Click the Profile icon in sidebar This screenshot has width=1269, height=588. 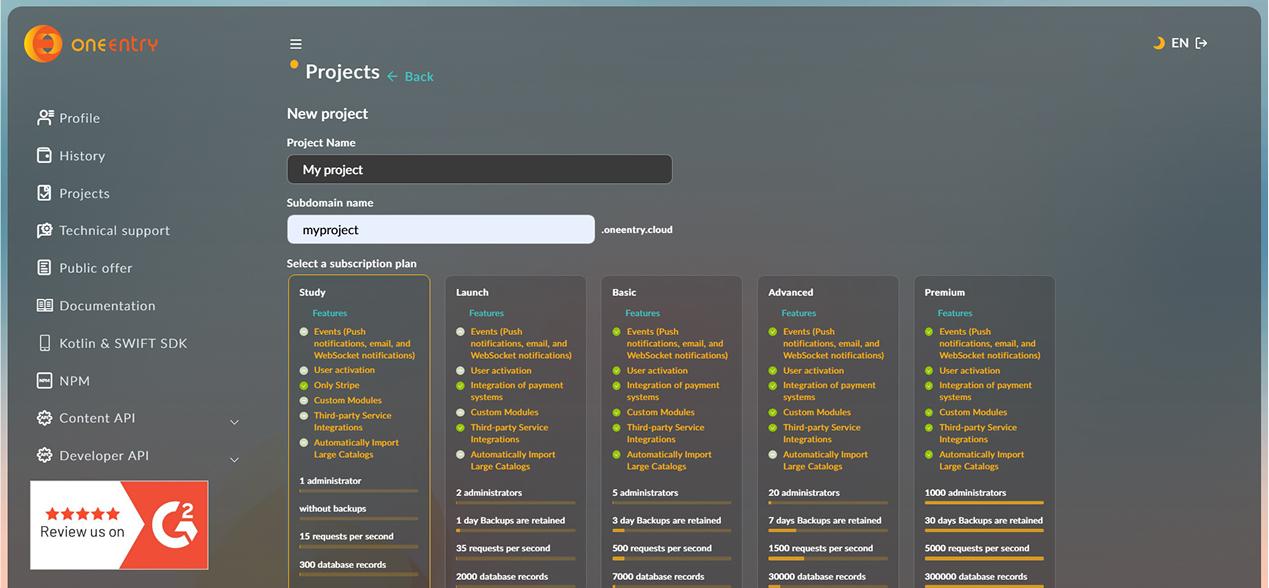44,118
